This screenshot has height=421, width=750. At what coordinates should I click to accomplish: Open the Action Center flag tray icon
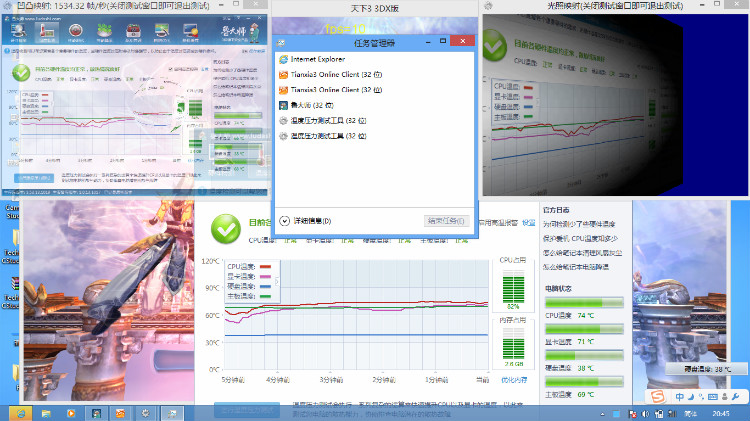coord(632,414)
